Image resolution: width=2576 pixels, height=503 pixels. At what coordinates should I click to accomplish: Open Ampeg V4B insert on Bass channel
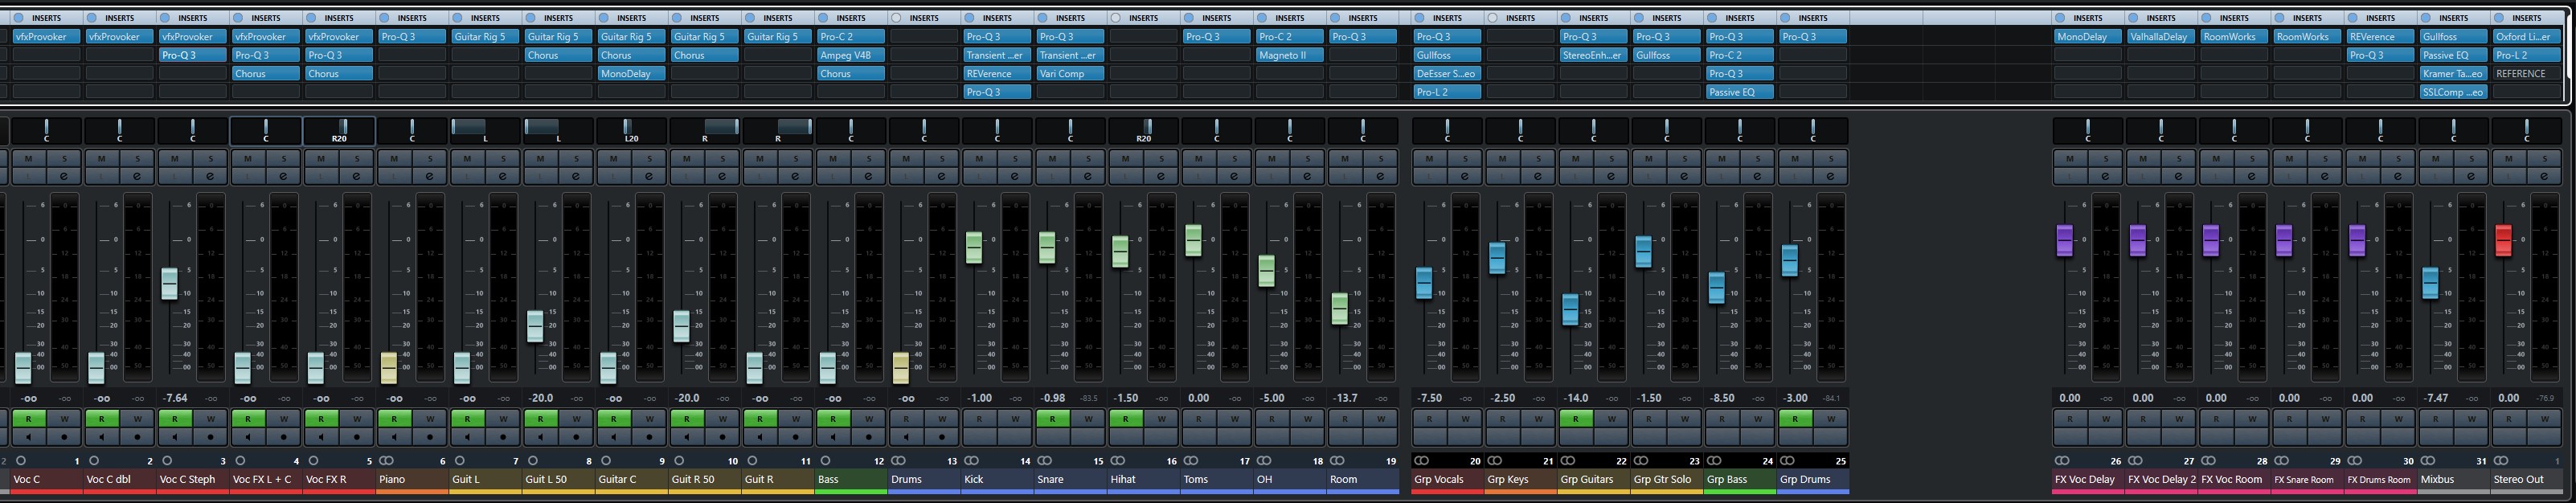coord(850,55)
